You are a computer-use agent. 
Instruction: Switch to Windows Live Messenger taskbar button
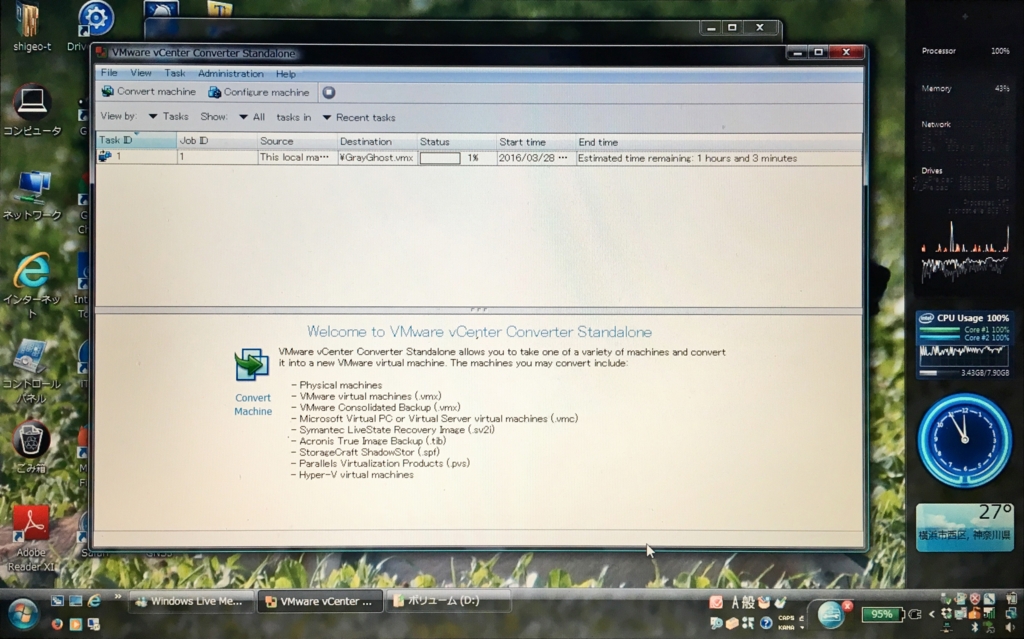click(x=190, y=601)
